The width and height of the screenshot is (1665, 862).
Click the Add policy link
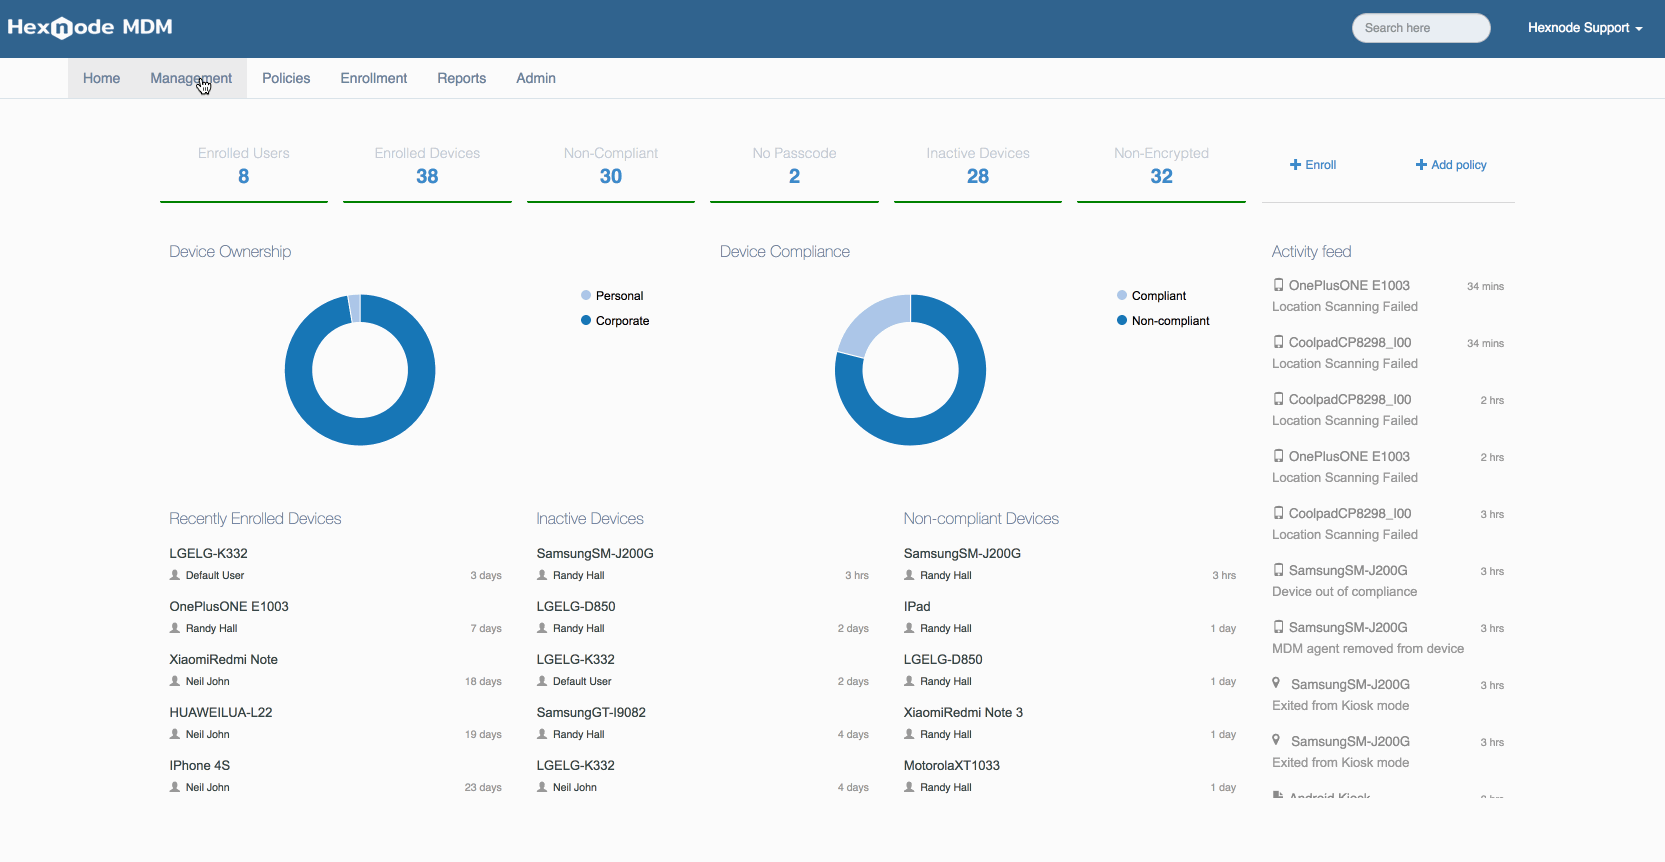pyautogui.click(x=1451, y=165)
